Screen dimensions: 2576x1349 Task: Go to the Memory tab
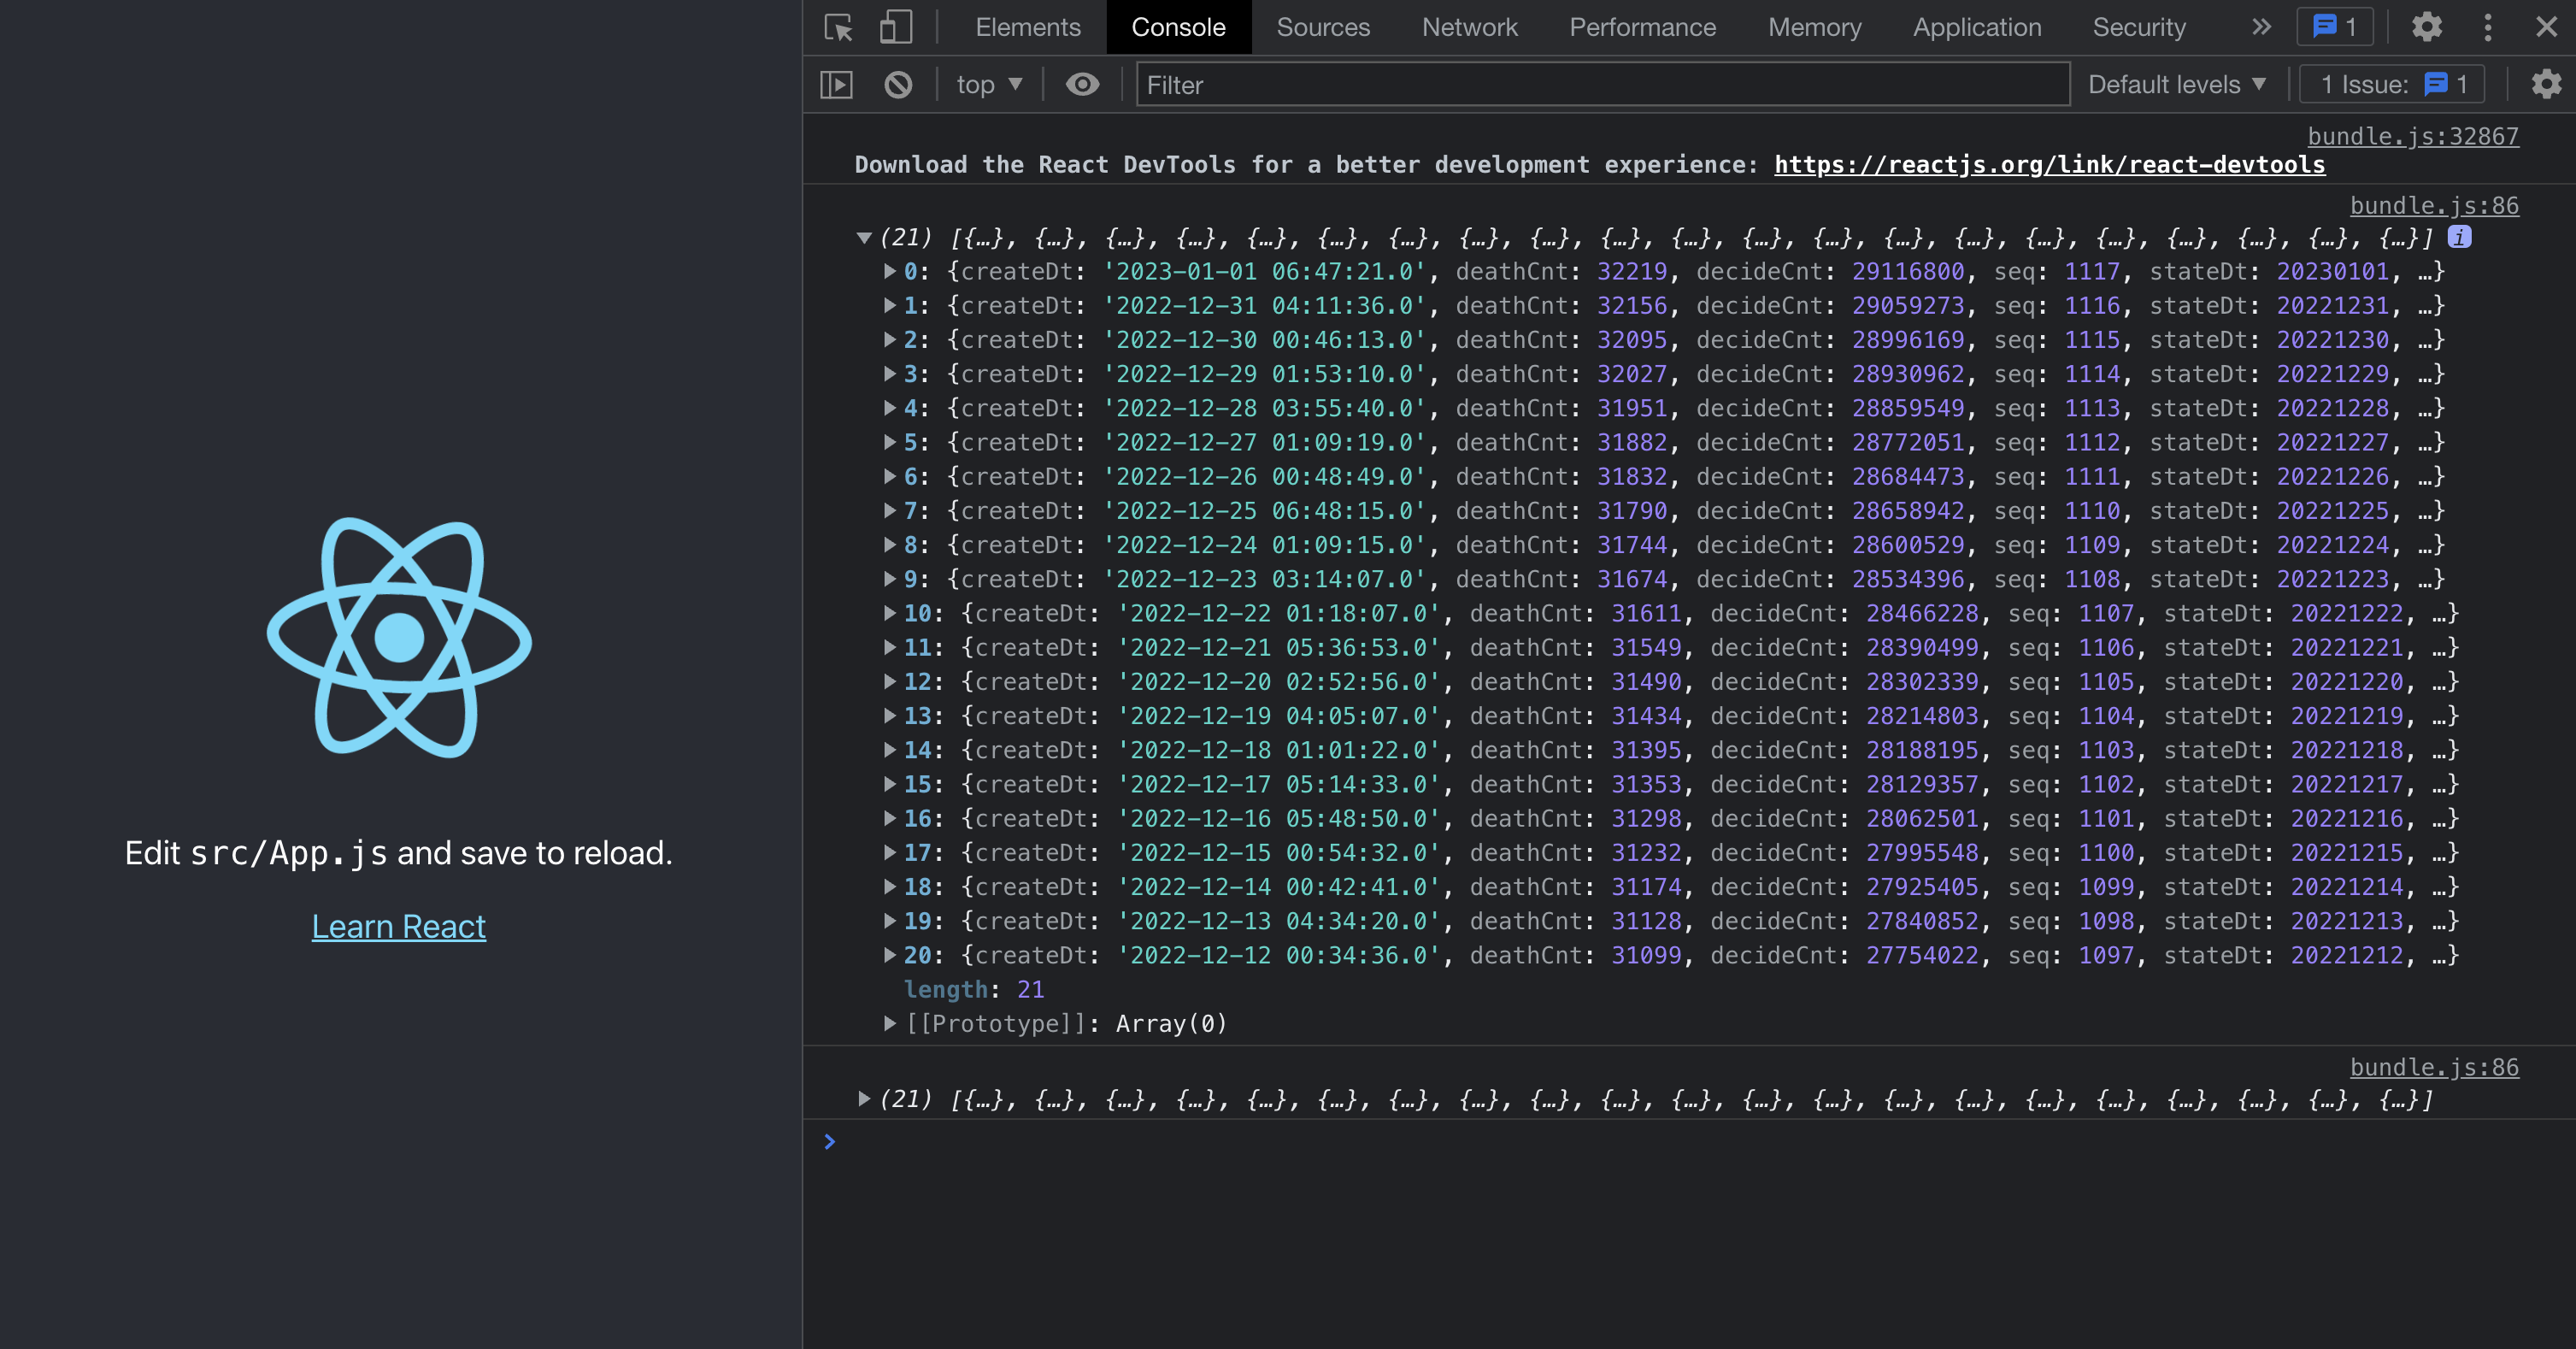coord(1814,27)
